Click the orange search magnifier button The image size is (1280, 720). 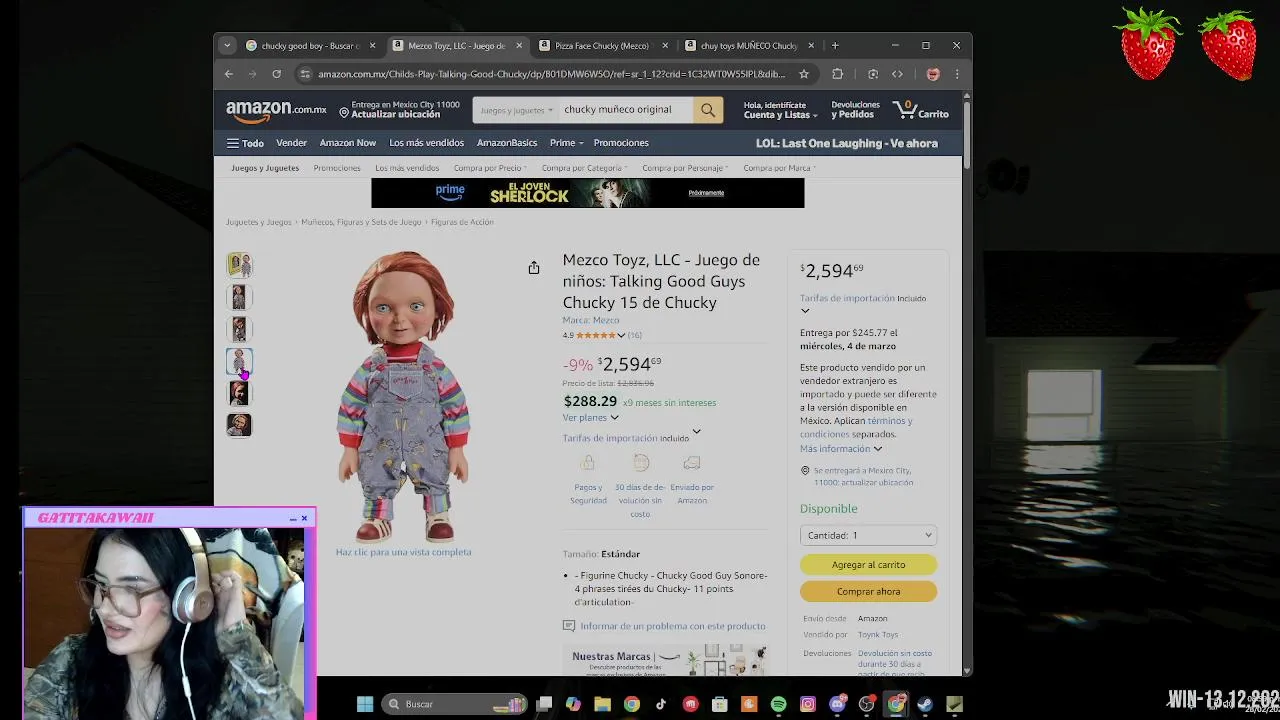point(708,110)
